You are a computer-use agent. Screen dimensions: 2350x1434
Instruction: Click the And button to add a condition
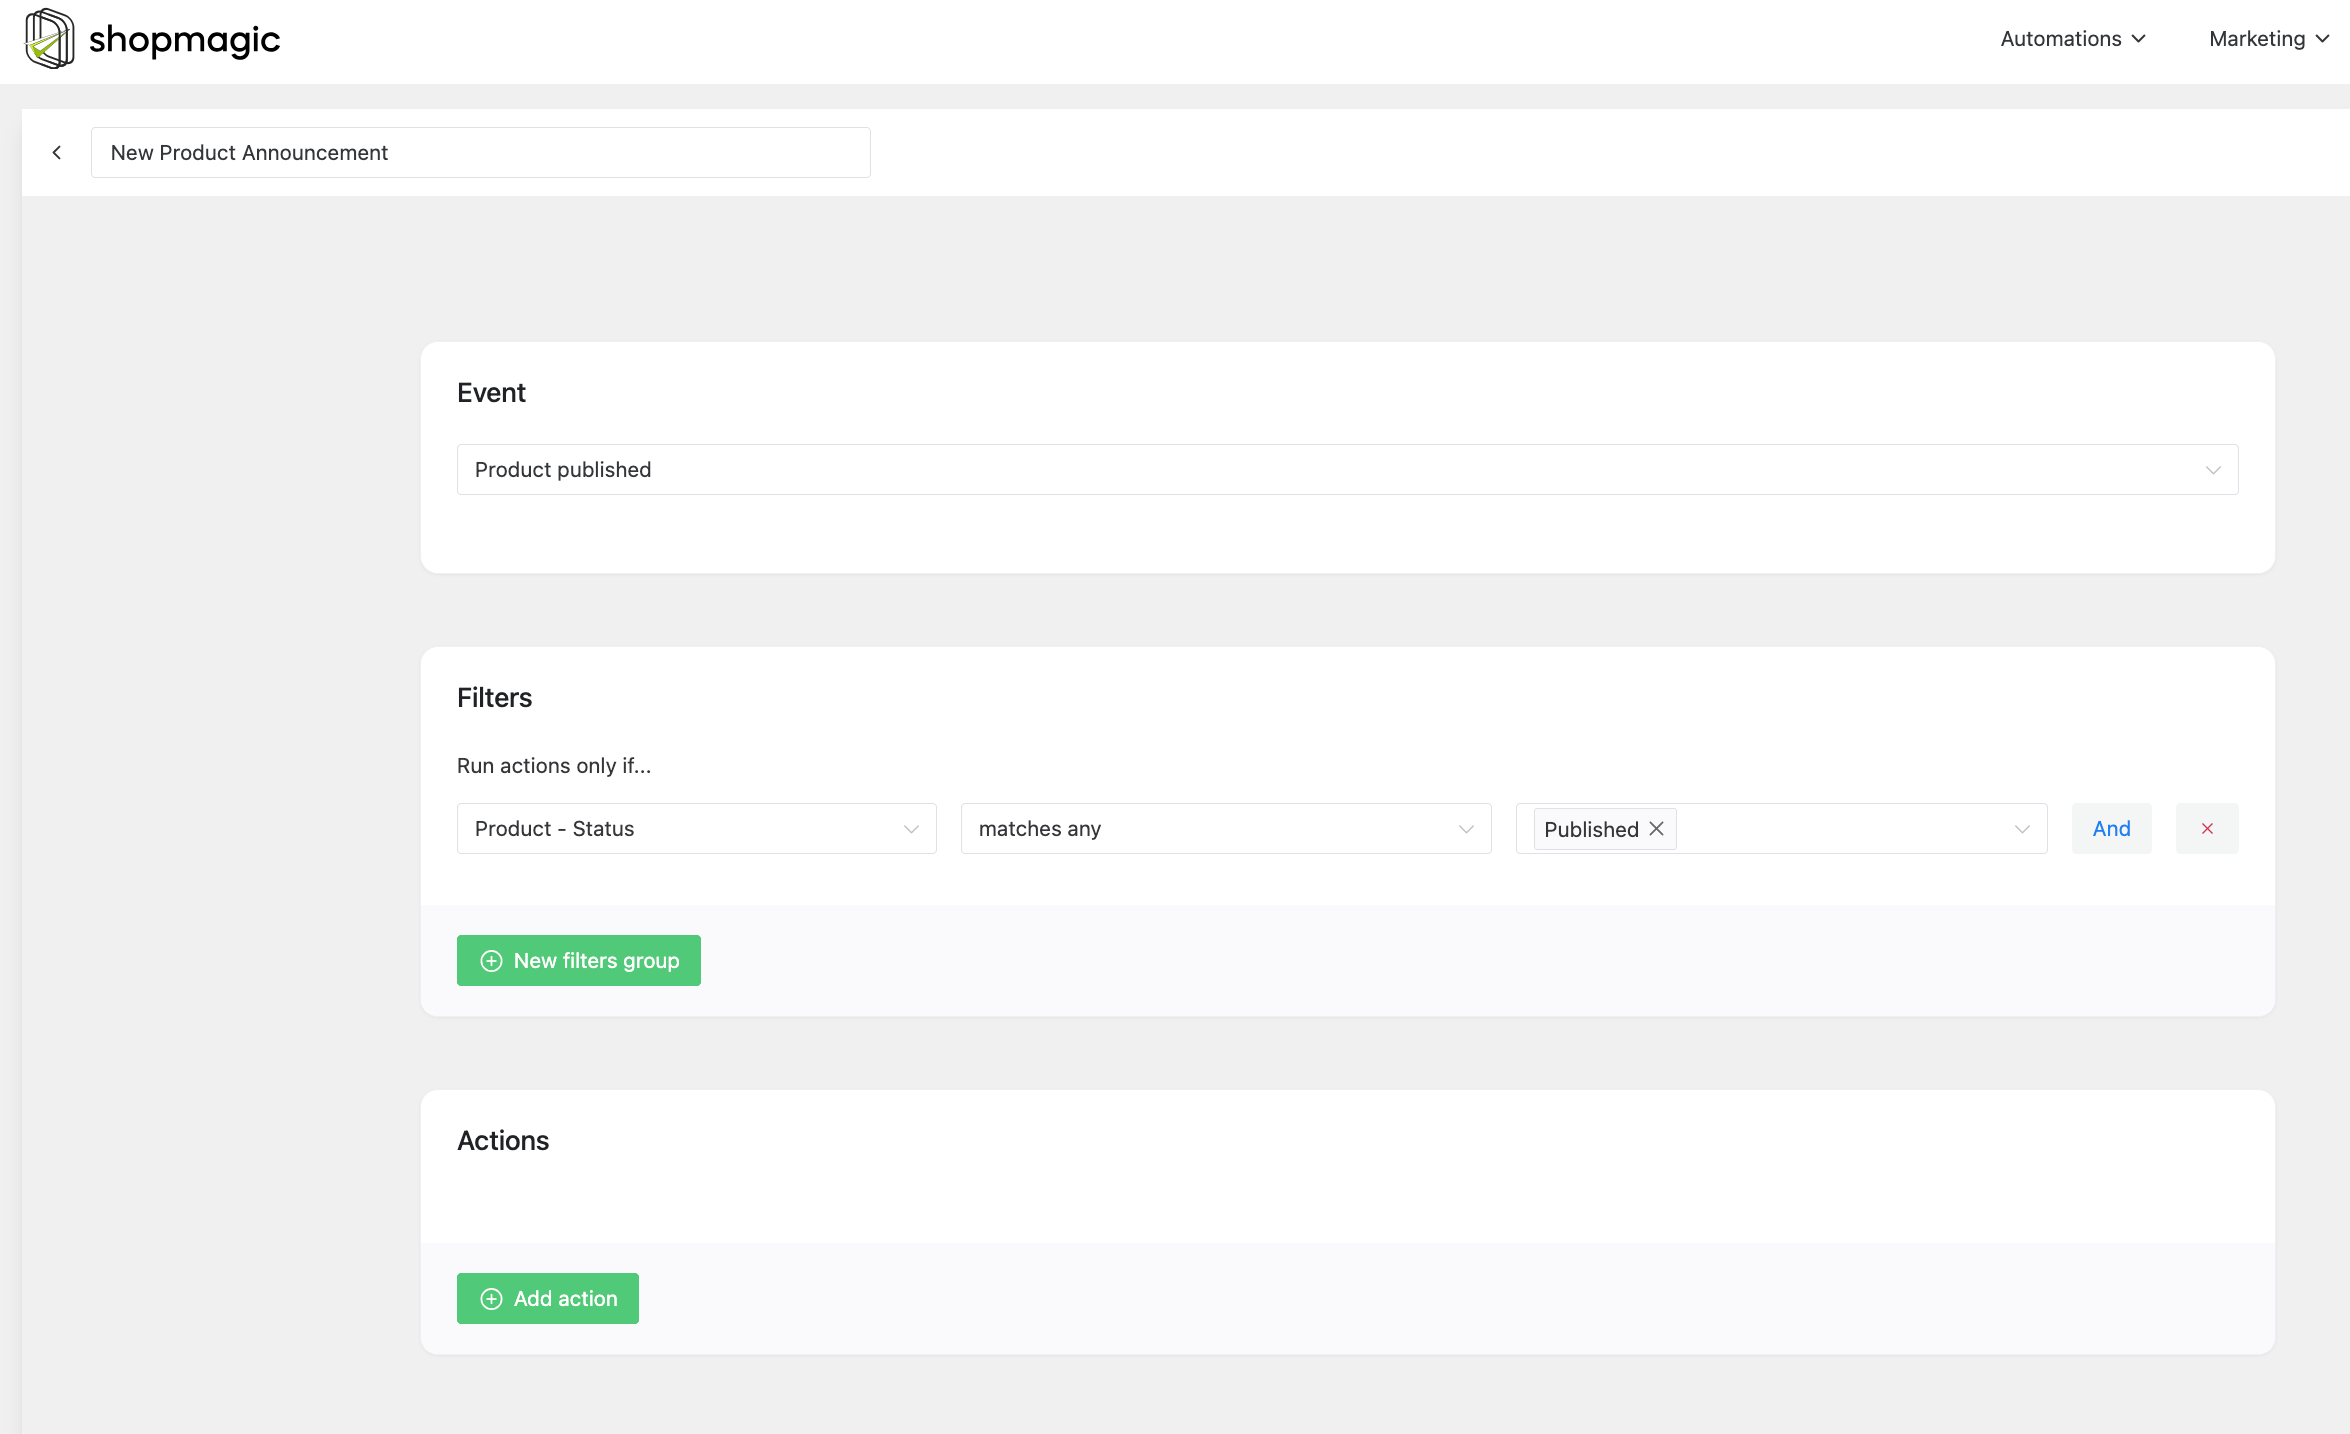click(x=2111, y=828)
